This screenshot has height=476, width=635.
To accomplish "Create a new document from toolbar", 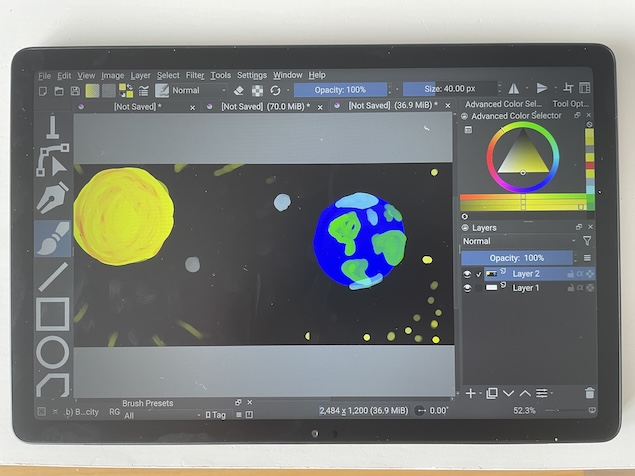I will (x=43, y=91).
